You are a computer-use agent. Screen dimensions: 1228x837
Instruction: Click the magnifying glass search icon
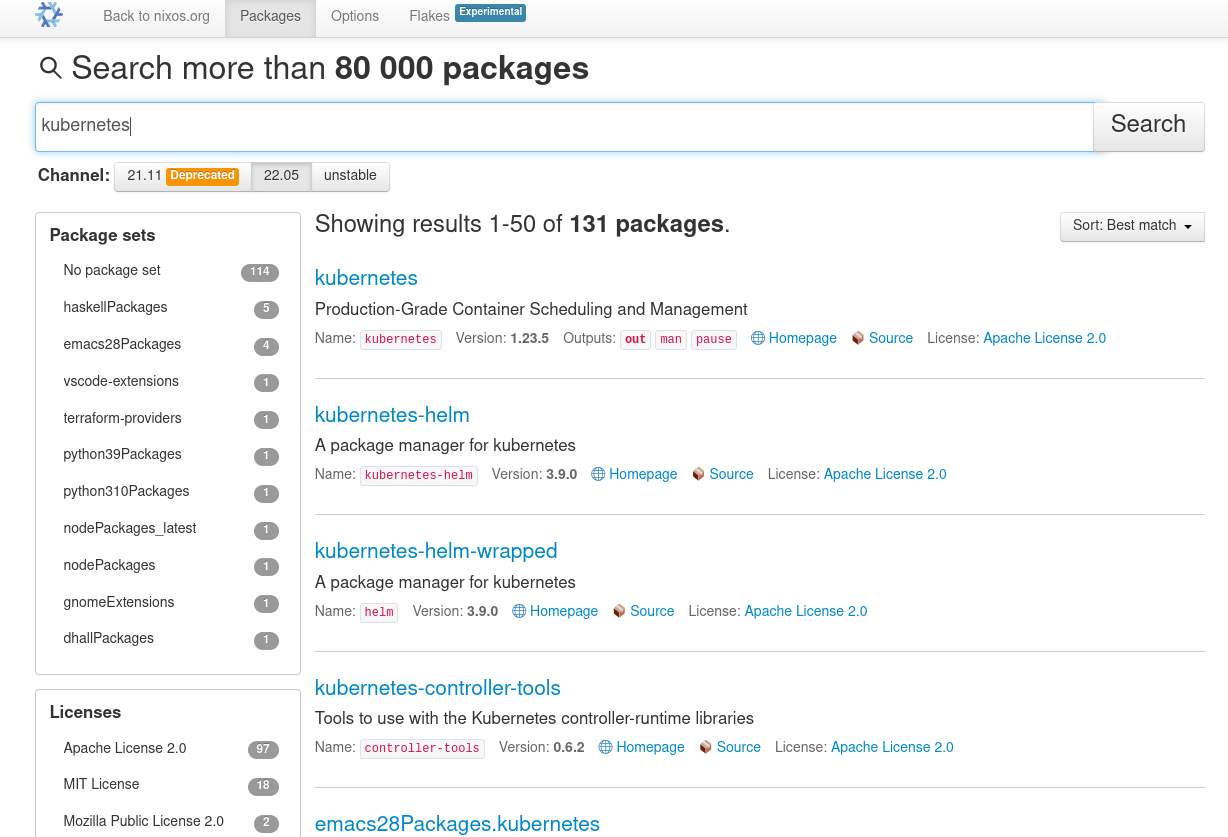click(50, 68)
